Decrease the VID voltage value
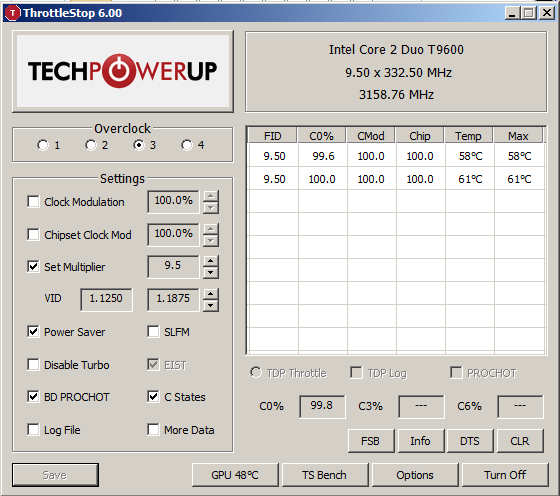 tap(211, 306)
